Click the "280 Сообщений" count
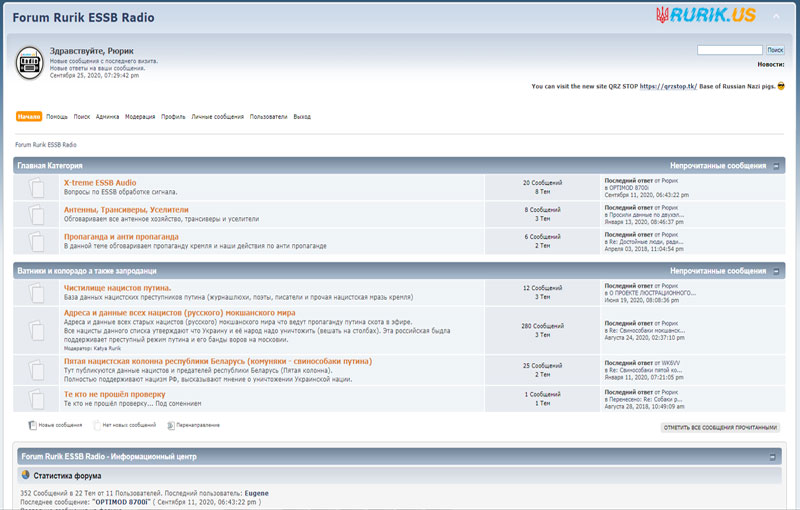Screen dimensions: 800x510 click(542, 326)
